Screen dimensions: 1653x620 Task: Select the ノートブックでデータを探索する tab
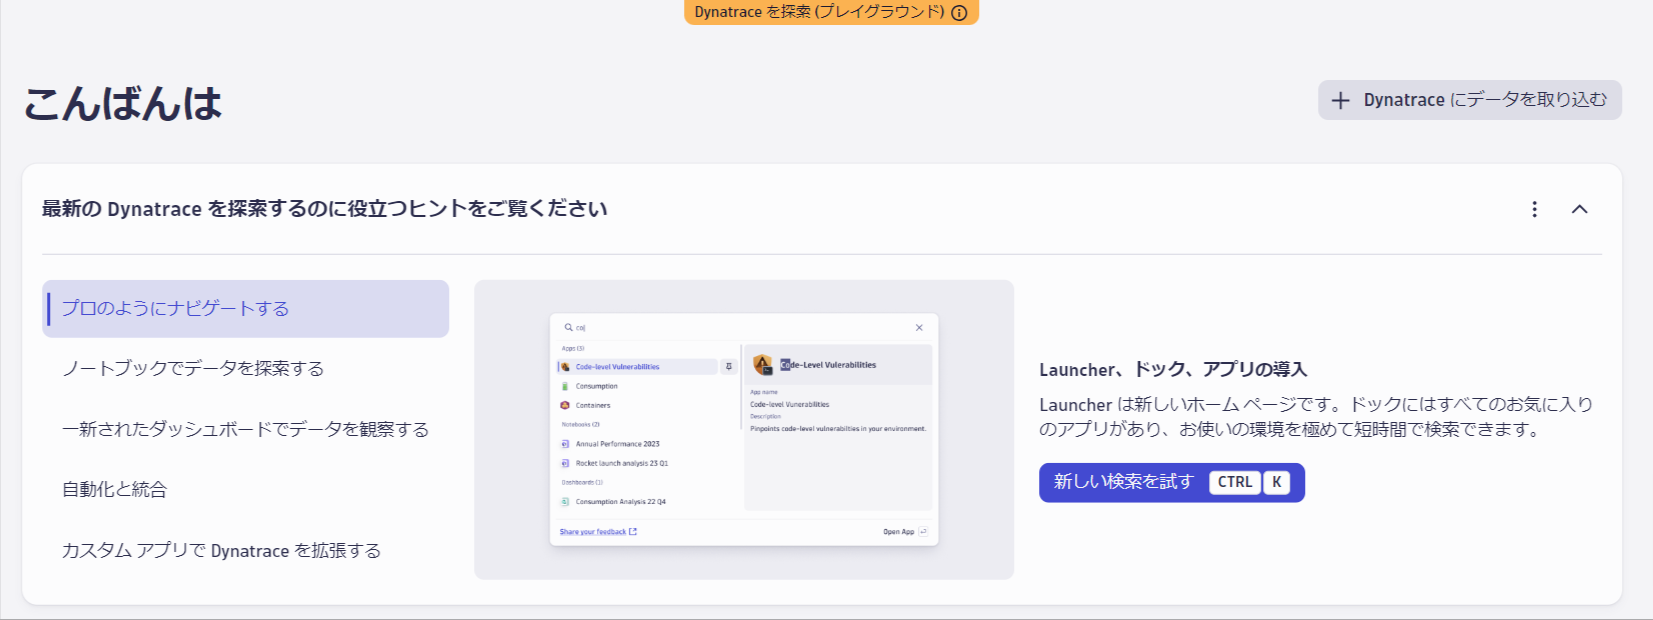point(246,369)
